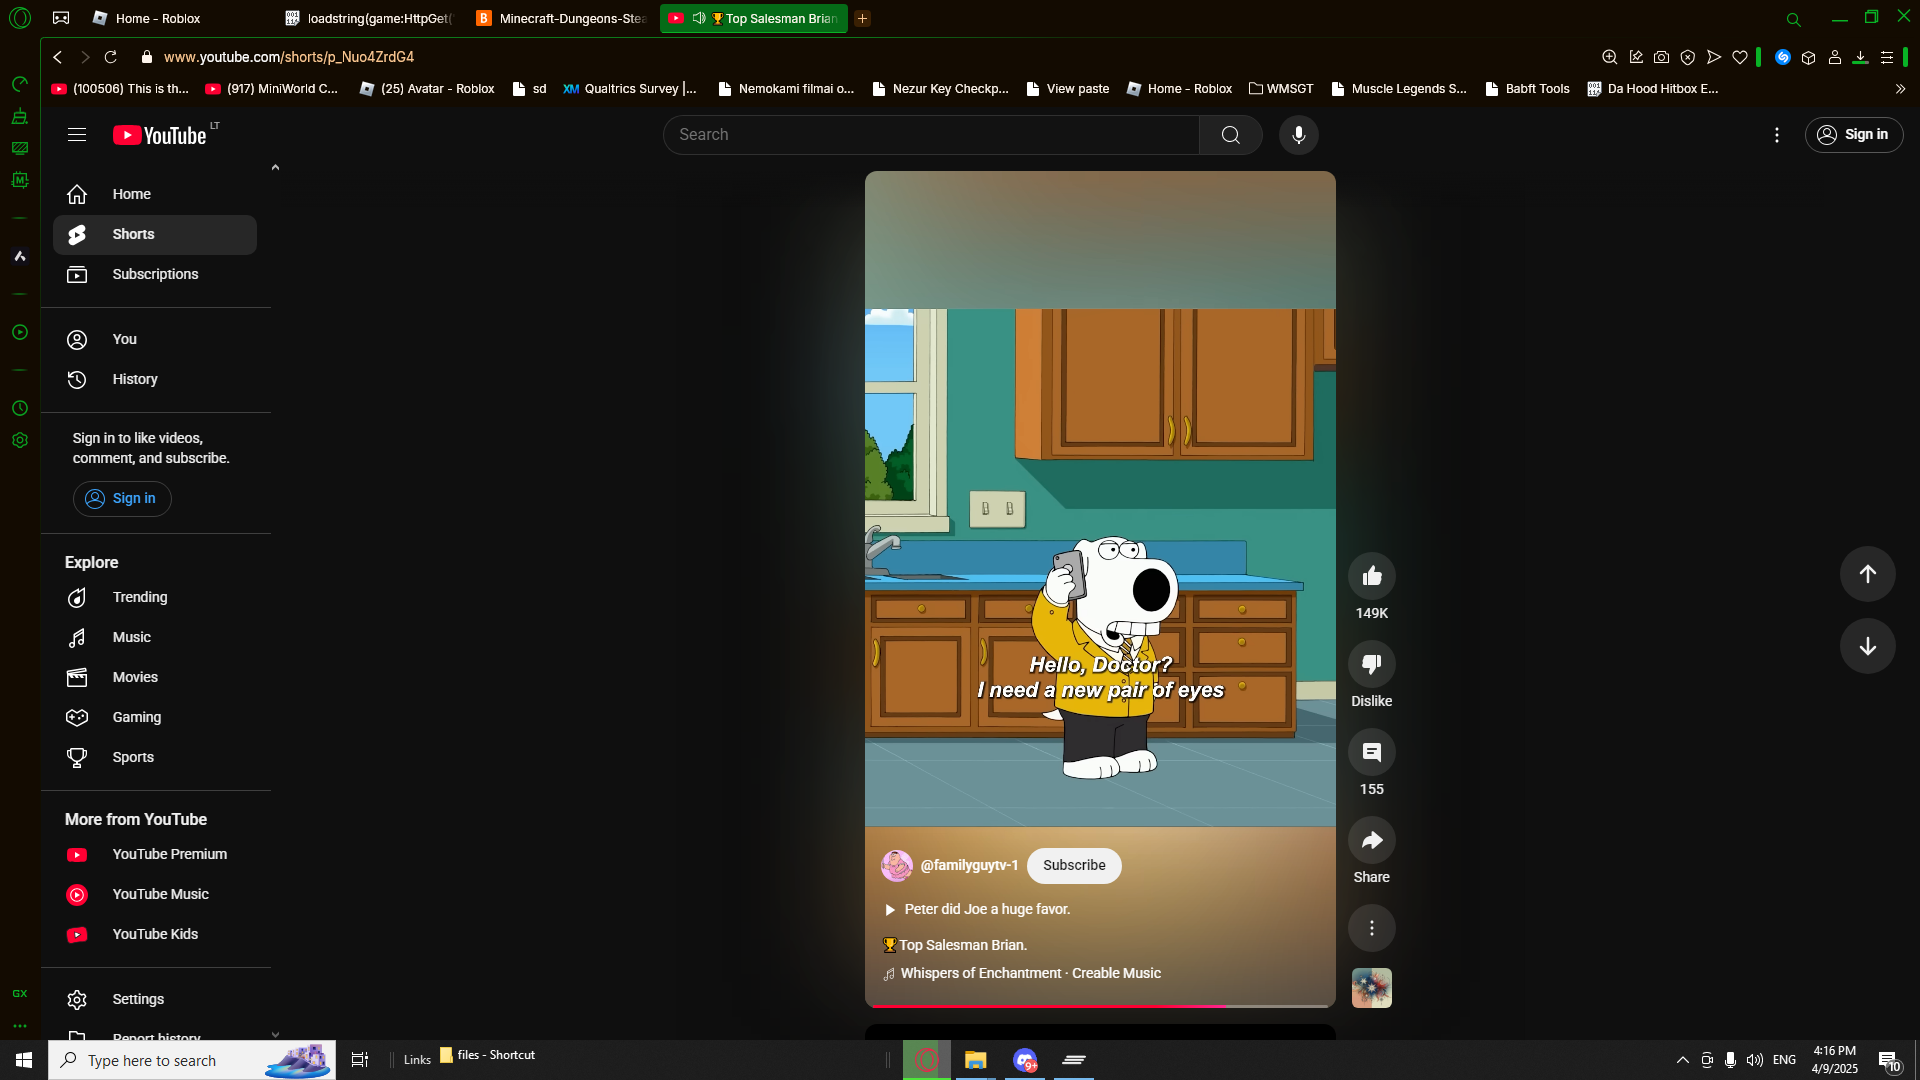Image resolution: width=1920 pixels, height=1080 pixels.
Task: Open the familyguytv-1 channel avatar
Action: (x=897, y=866)
